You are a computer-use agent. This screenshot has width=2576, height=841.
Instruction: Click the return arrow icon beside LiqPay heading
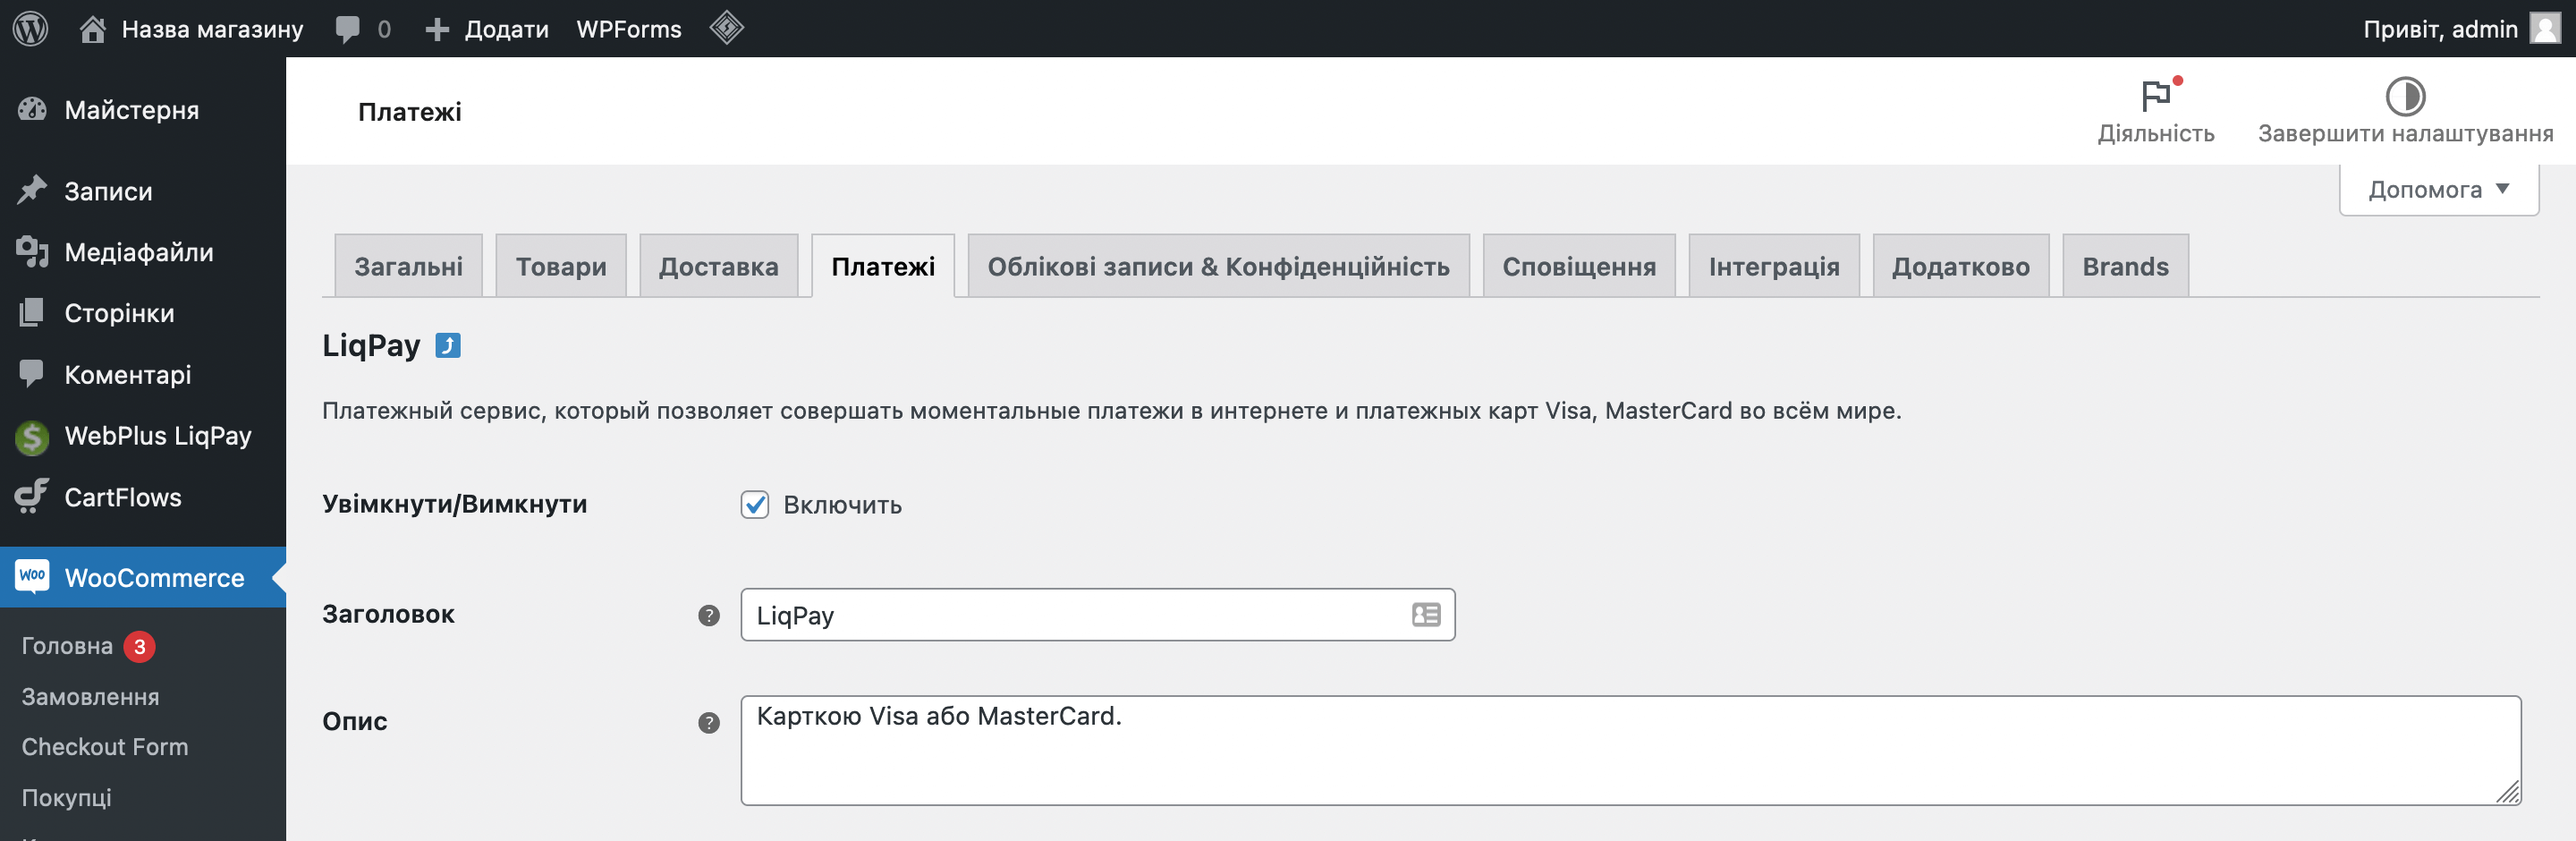[x=448, y=346]
